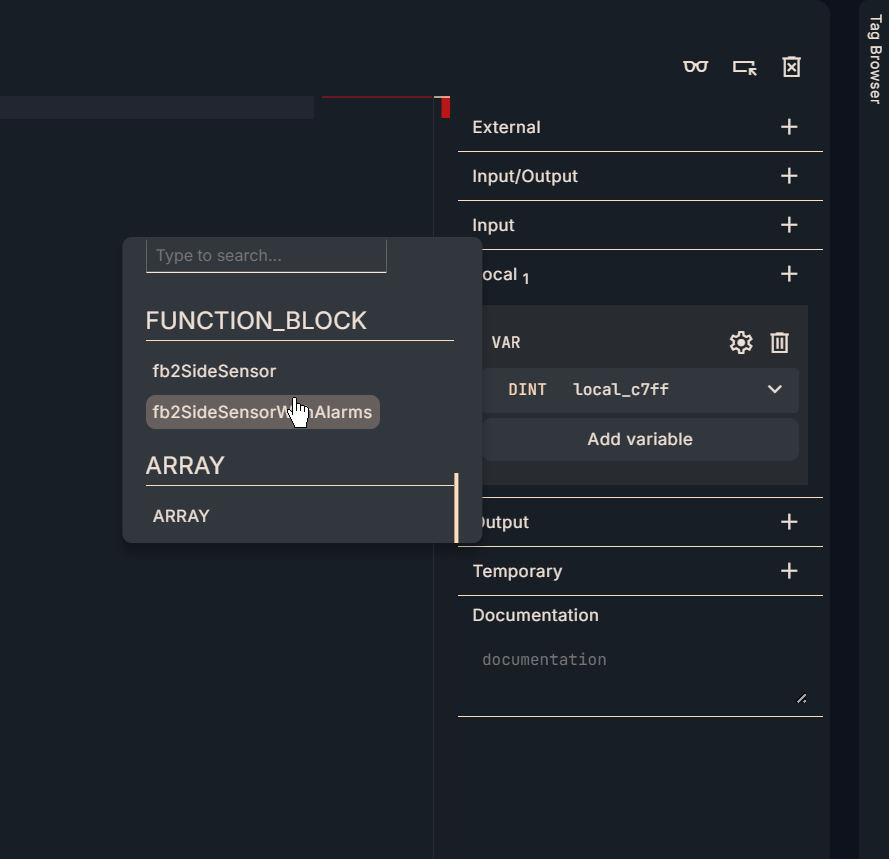Add a new Local variable block

tap(789, 274)
